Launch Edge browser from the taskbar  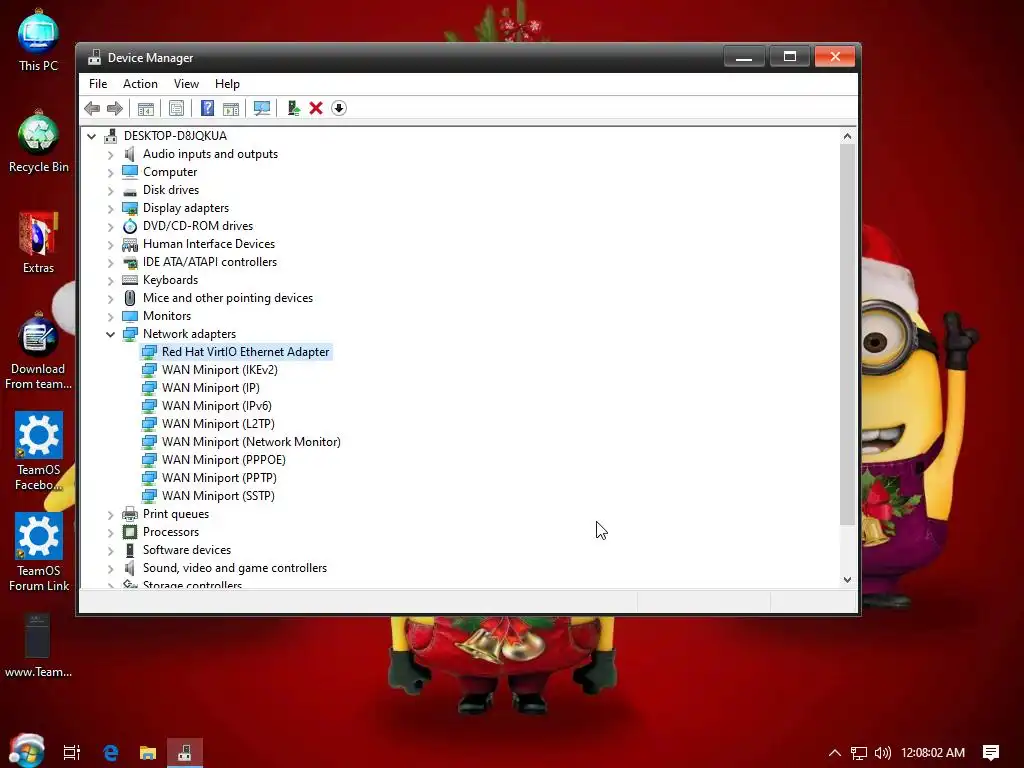110,753
